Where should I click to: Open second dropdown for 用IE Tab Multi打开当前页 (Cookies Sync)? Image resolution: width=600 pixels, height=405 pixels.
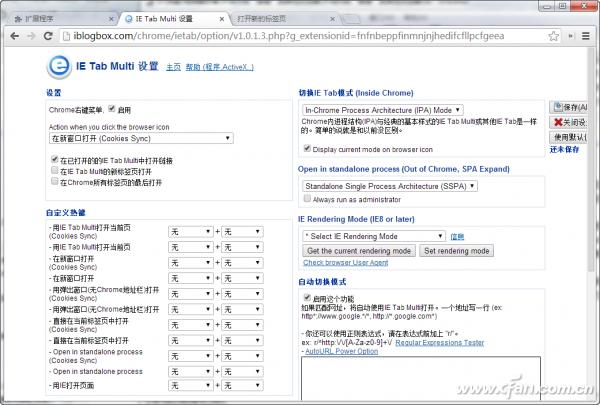pyautogui.click(x=242, y=232)
